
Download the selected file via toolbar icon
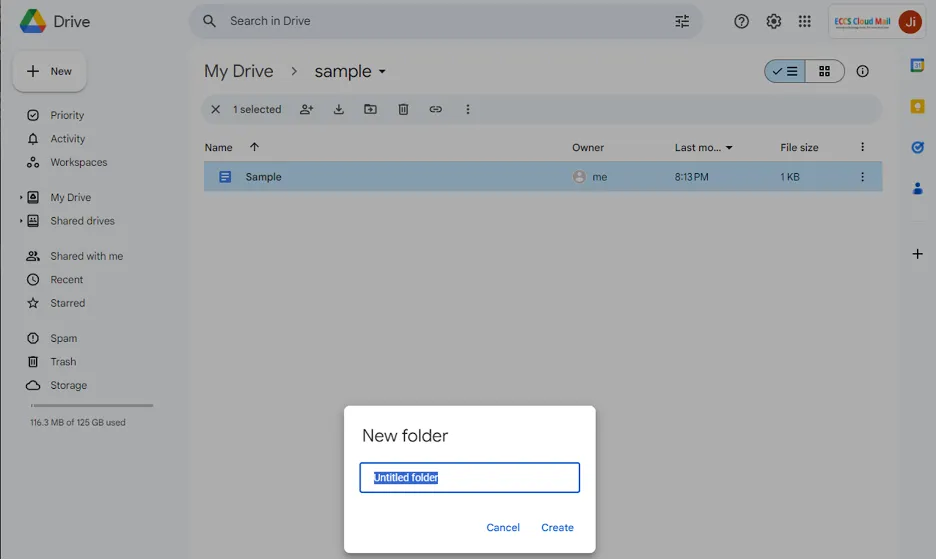339,109
